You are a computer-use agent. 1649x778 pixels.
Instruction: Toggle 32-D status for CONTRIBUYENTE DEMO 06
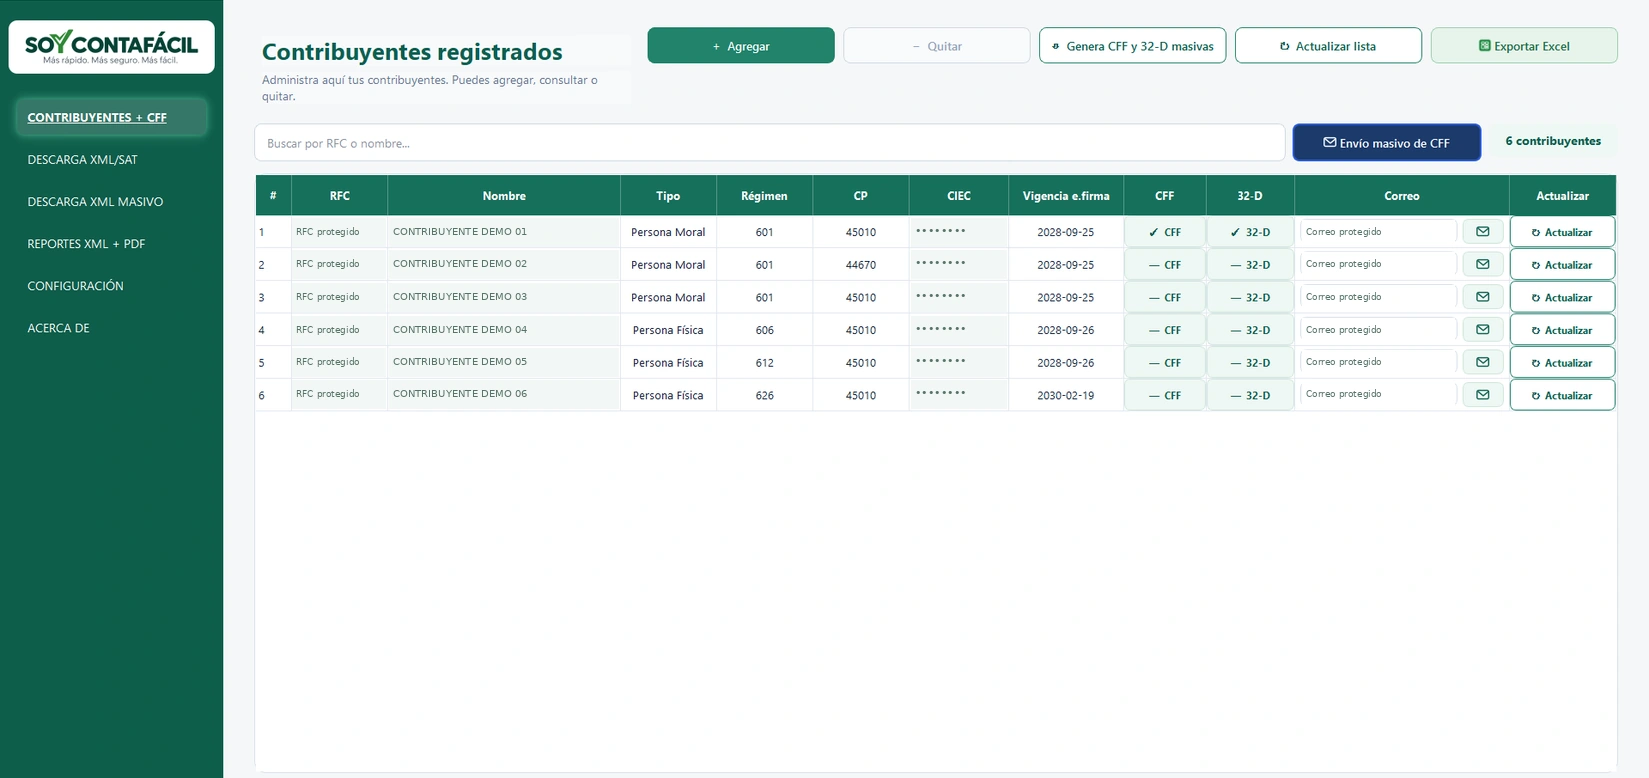(1250, 395)
